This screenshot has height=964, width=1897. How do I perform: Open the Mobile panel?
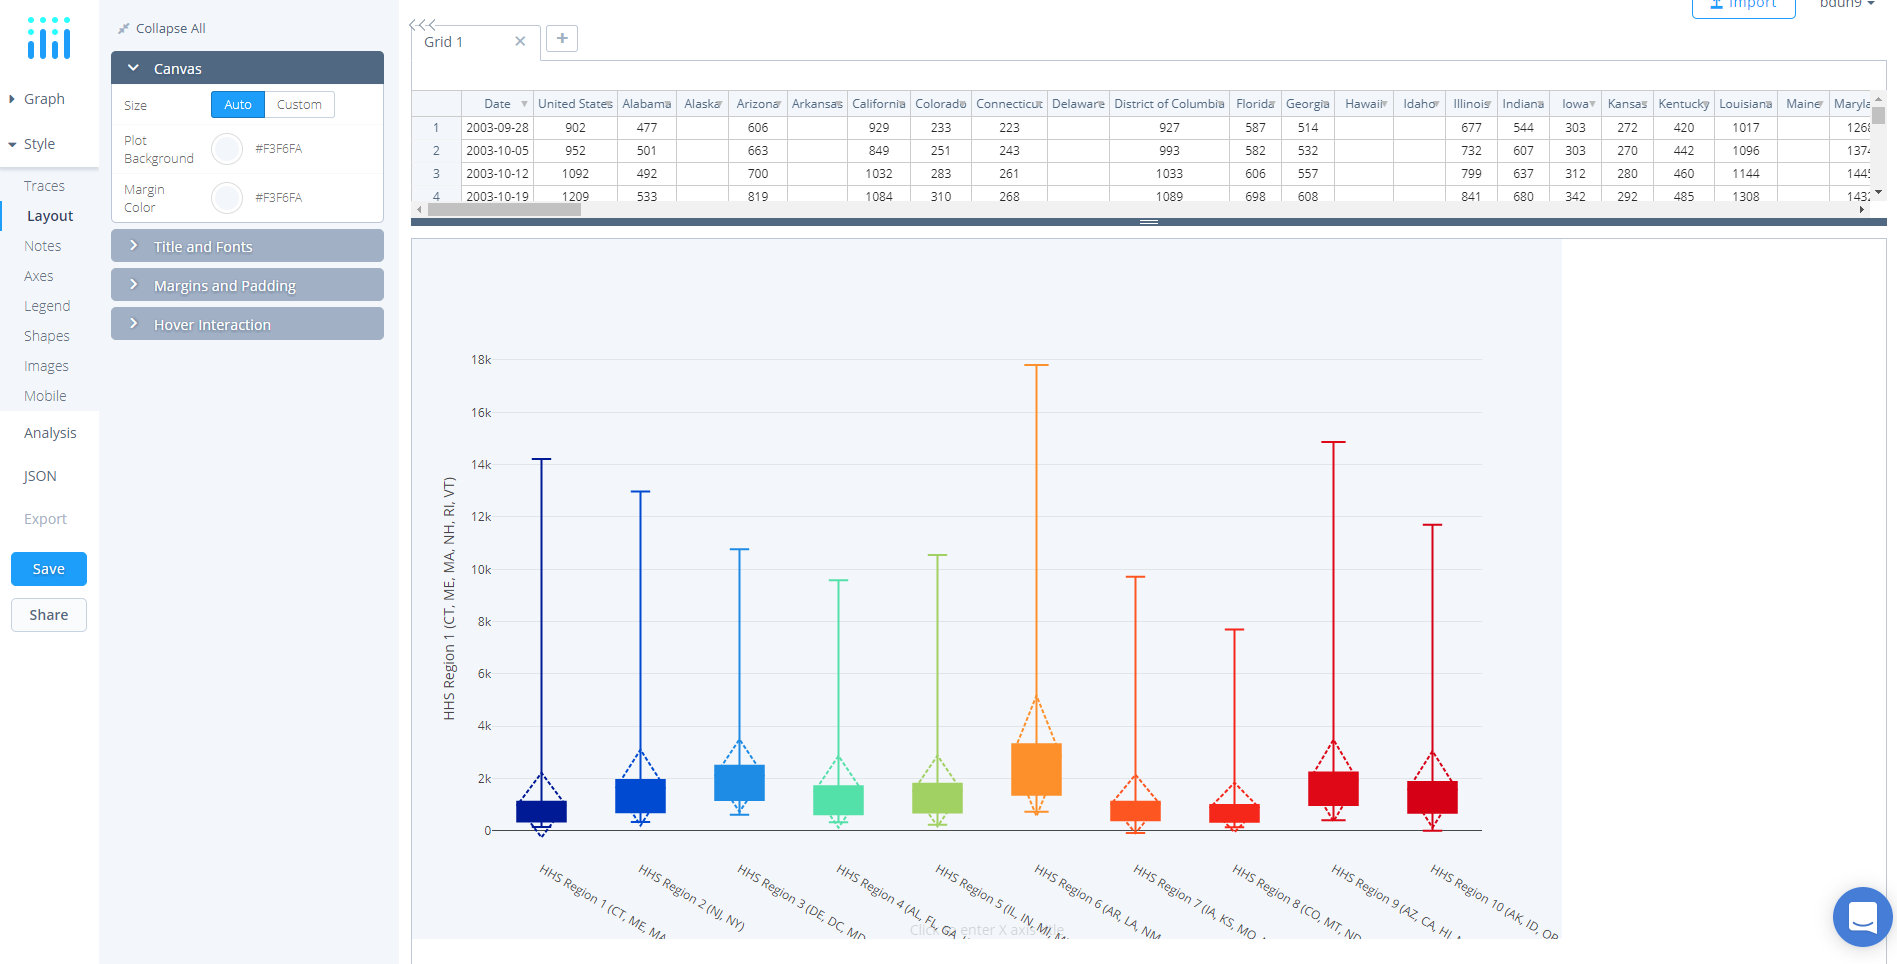click(45, 396)
